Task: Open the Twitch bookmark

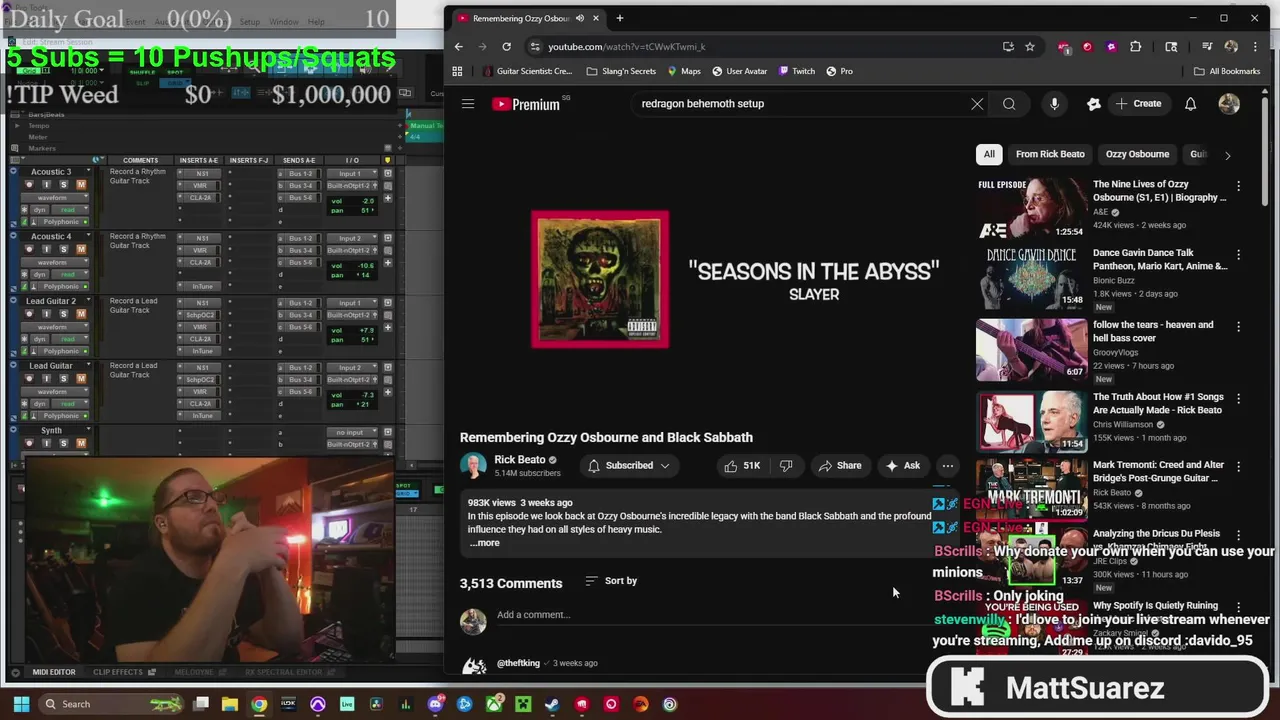Action: [x=796, y=71]
